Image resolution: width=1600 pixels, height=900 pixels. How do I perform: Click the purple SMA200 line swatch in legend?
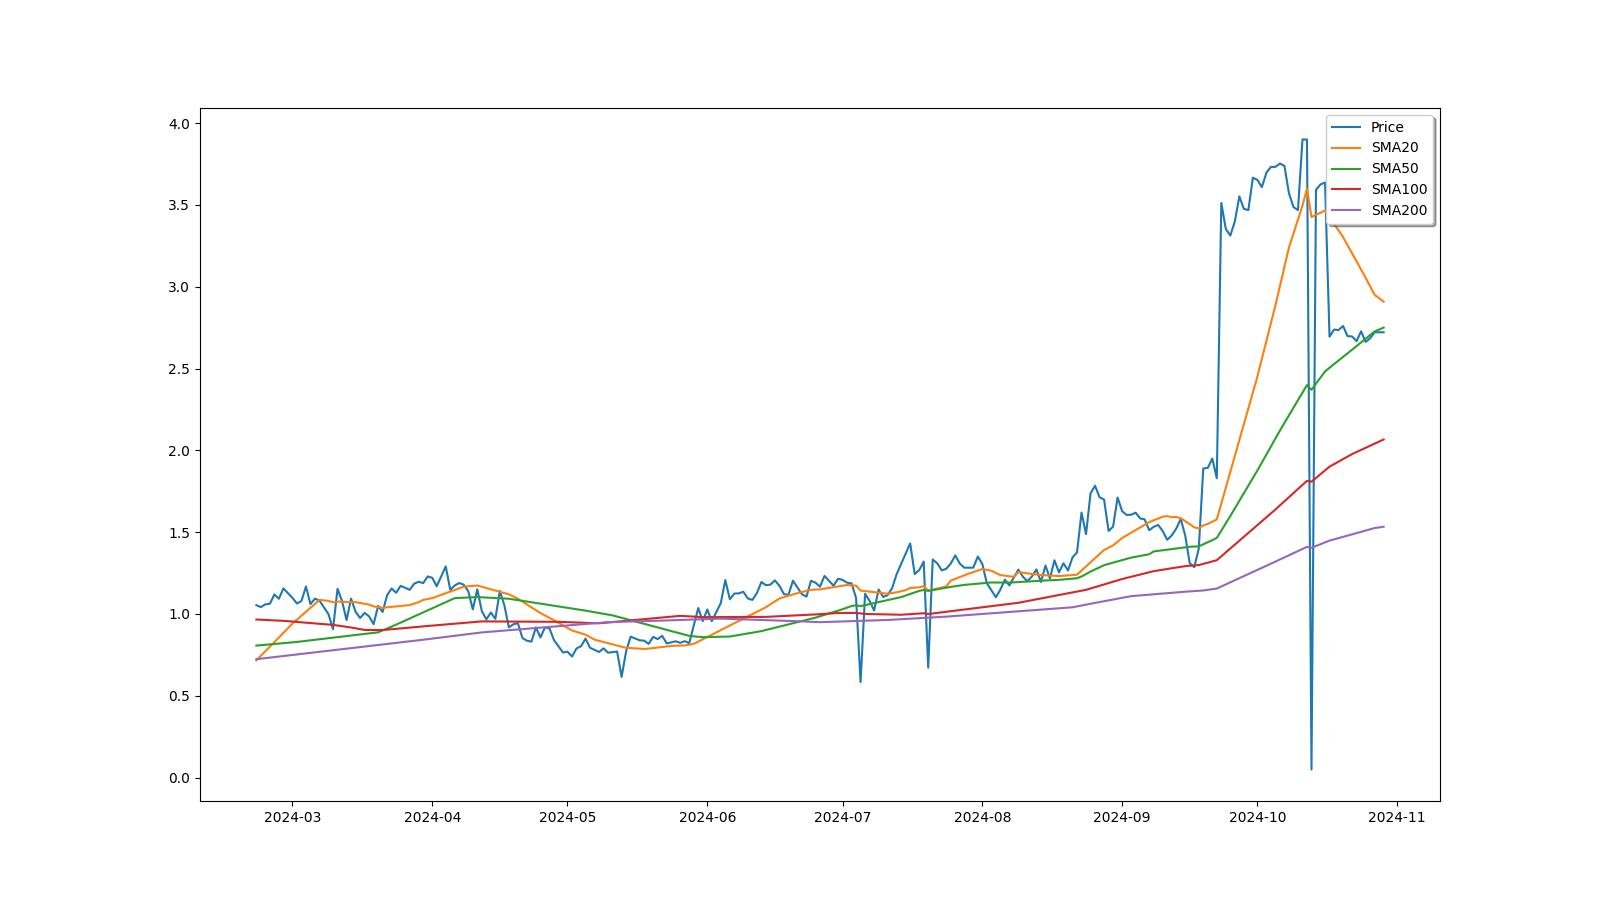1347,211
